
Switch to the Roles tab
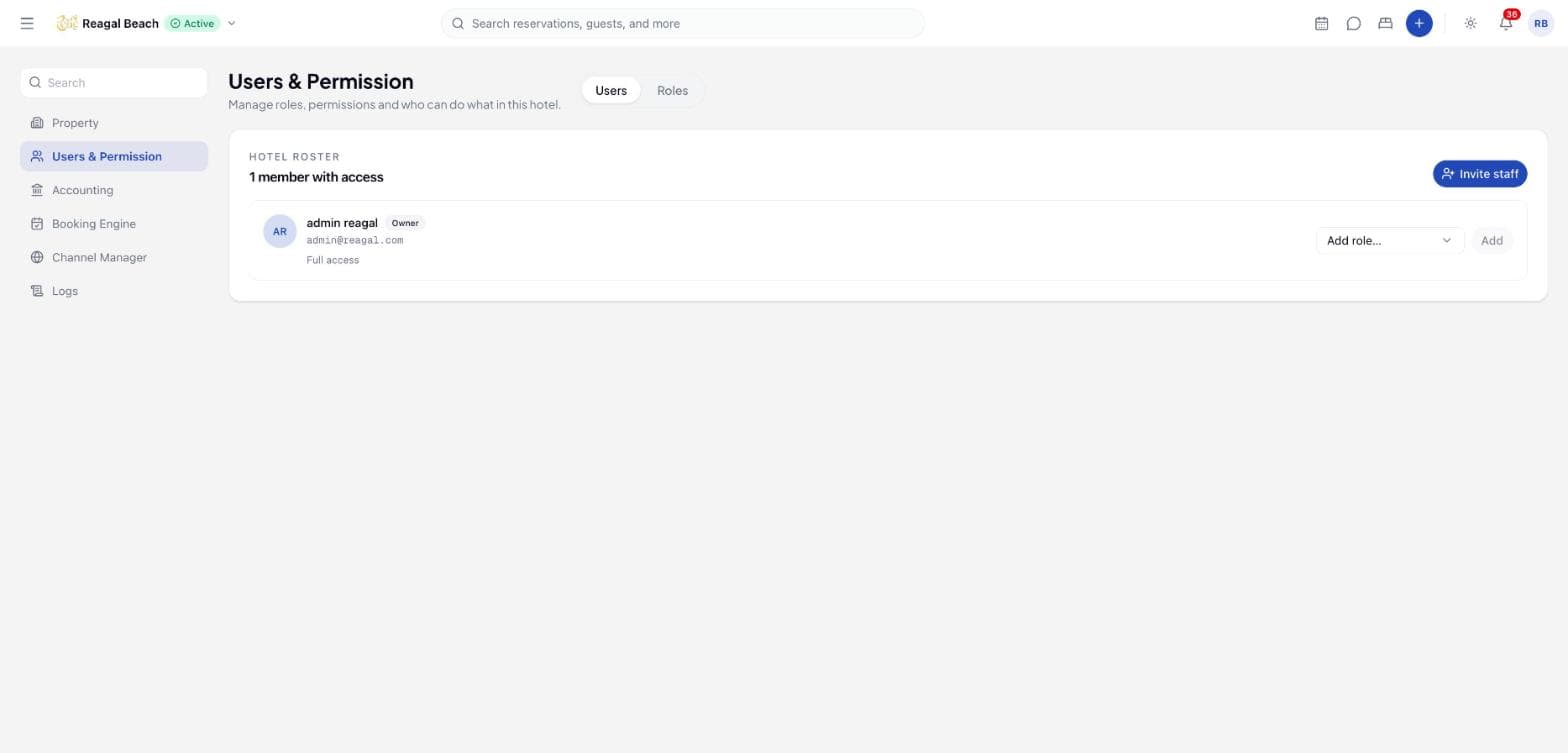point(672,90)
